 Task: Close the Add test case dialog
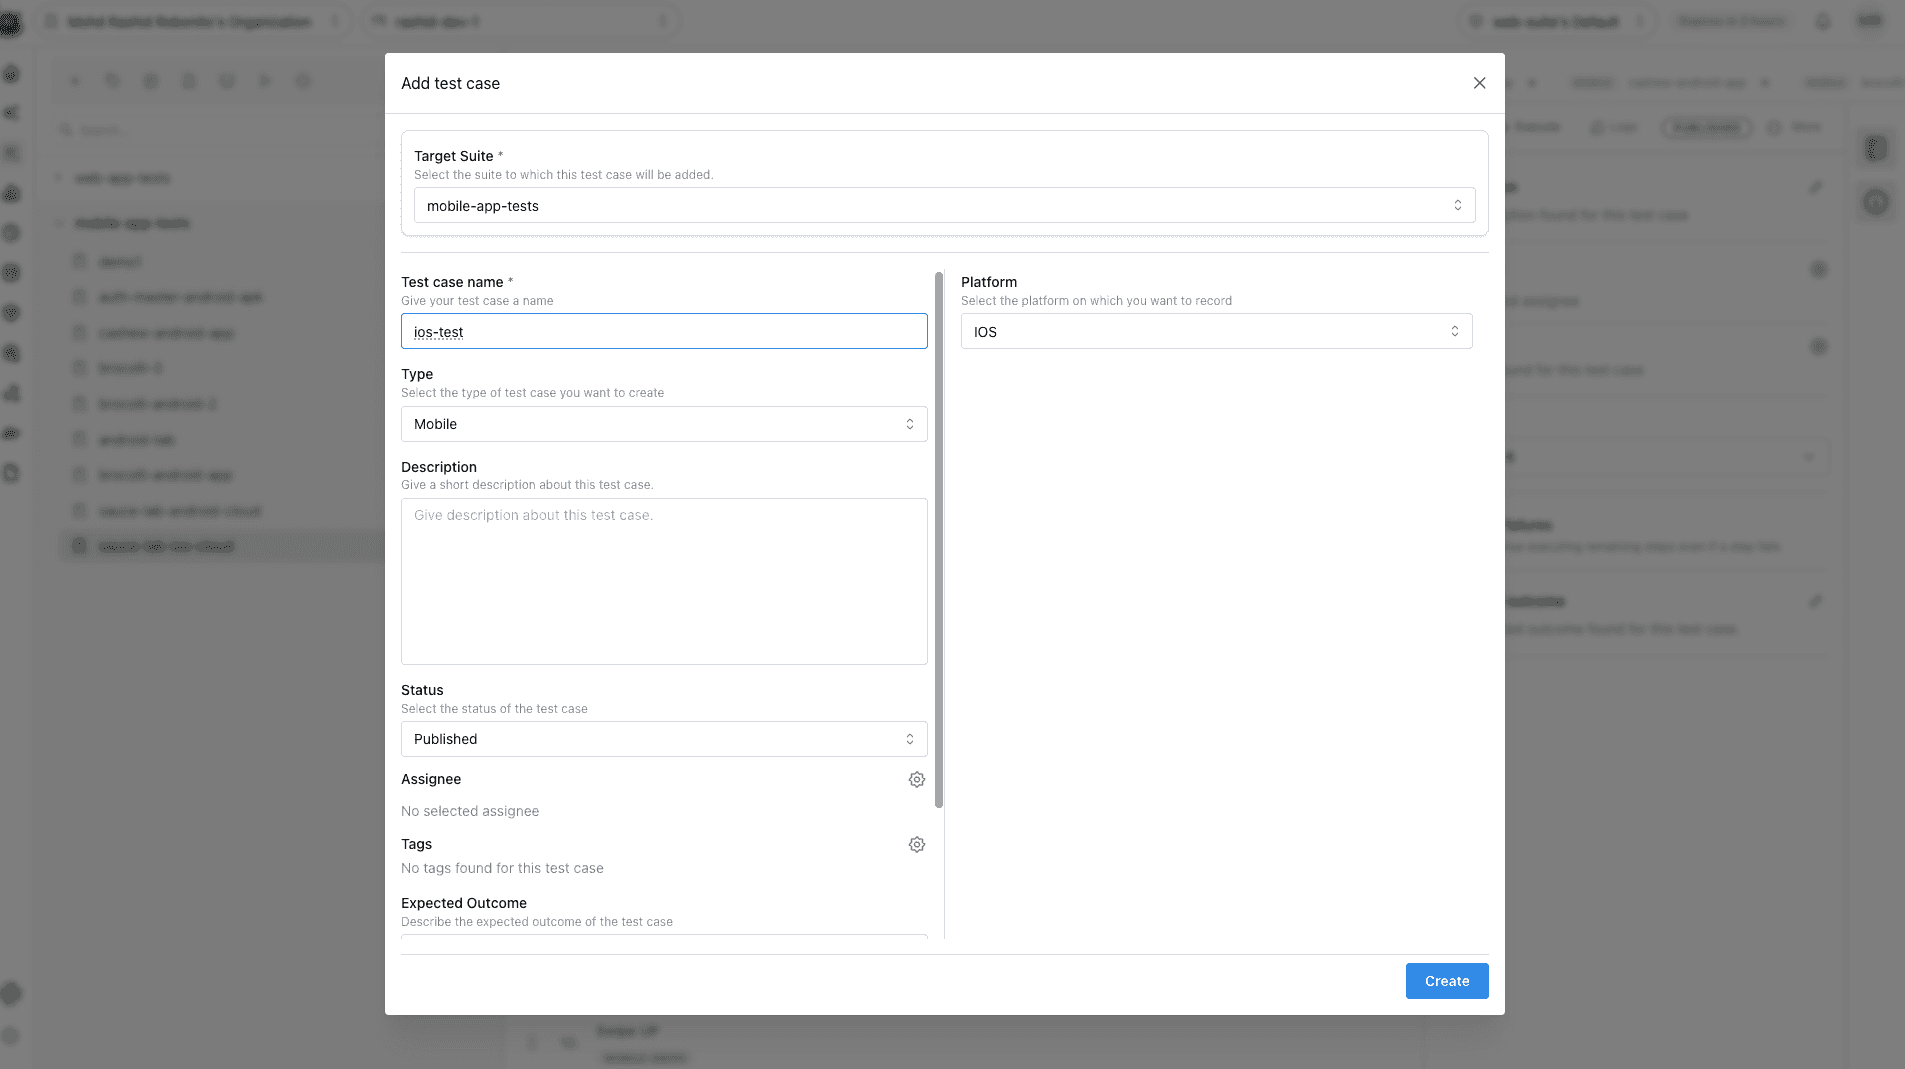coord(1479,83)
